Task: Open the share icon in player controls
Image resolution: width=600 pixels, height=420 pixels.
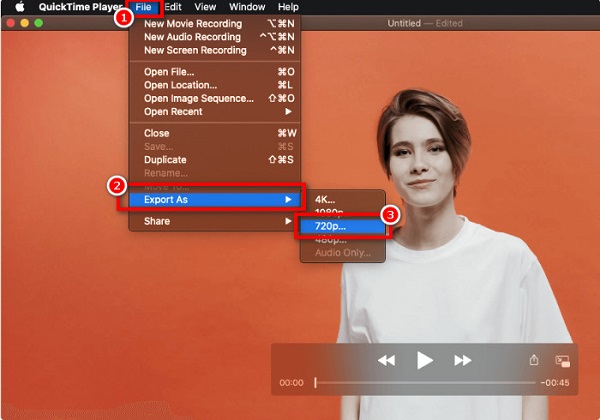Action: (534, 360)
